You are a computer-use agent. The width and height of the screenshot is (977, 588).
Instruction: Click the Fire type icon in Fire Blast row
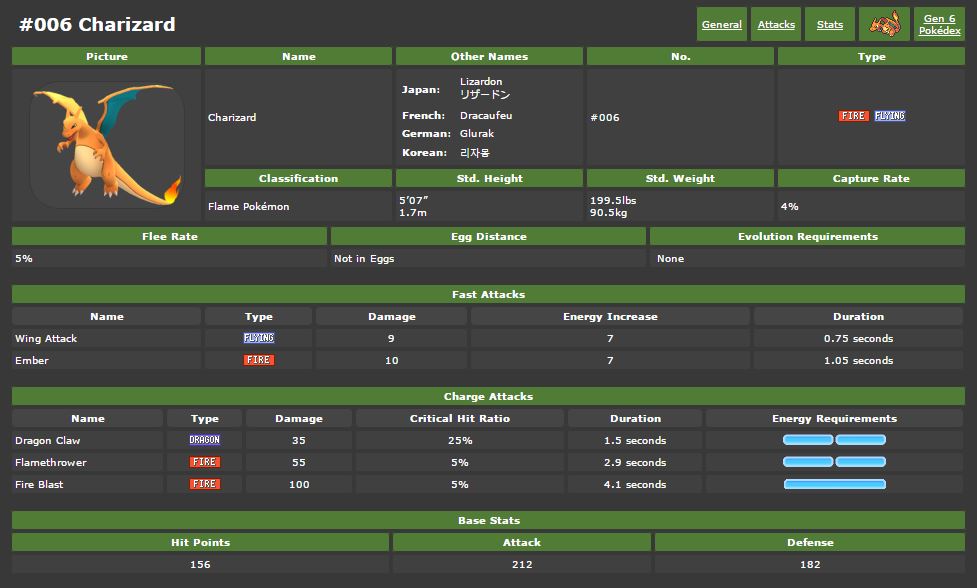[204, 484]
